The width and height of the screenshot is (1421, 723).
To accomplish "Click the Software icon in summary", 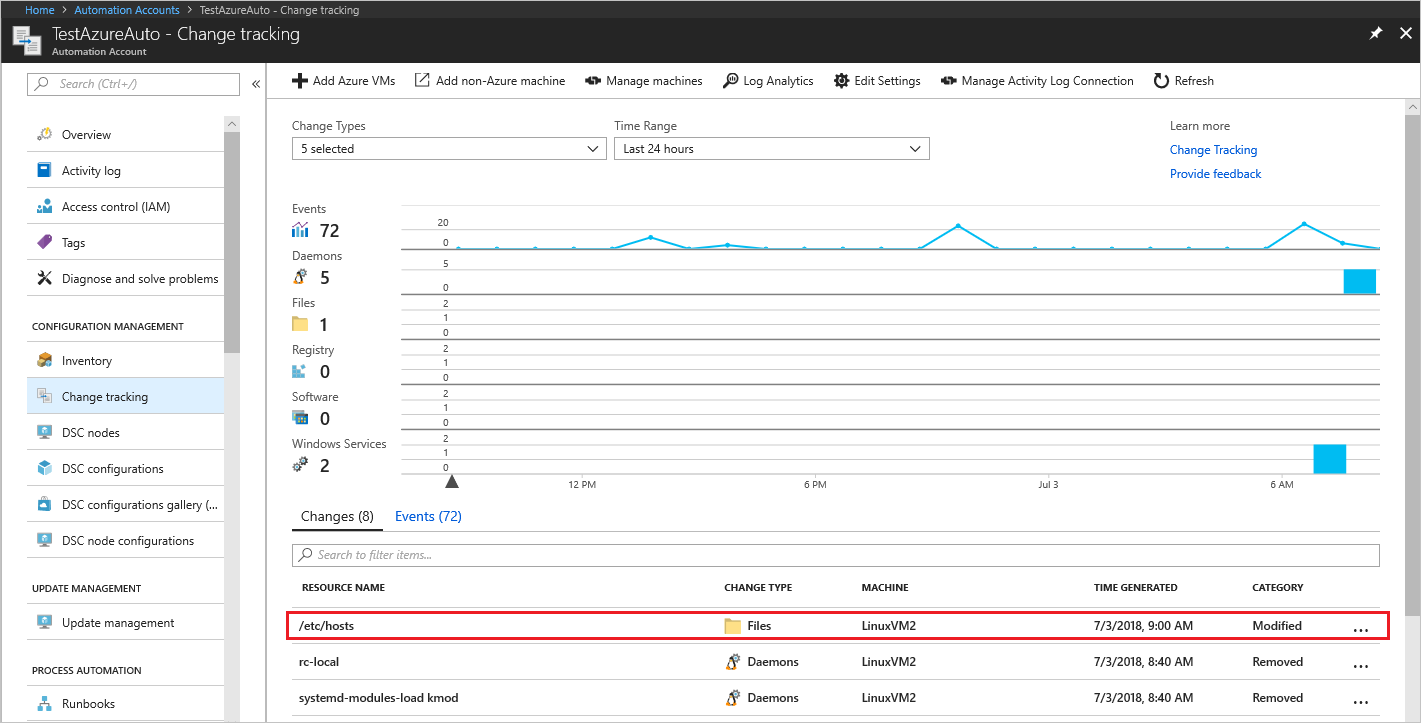I will [300, 418].
